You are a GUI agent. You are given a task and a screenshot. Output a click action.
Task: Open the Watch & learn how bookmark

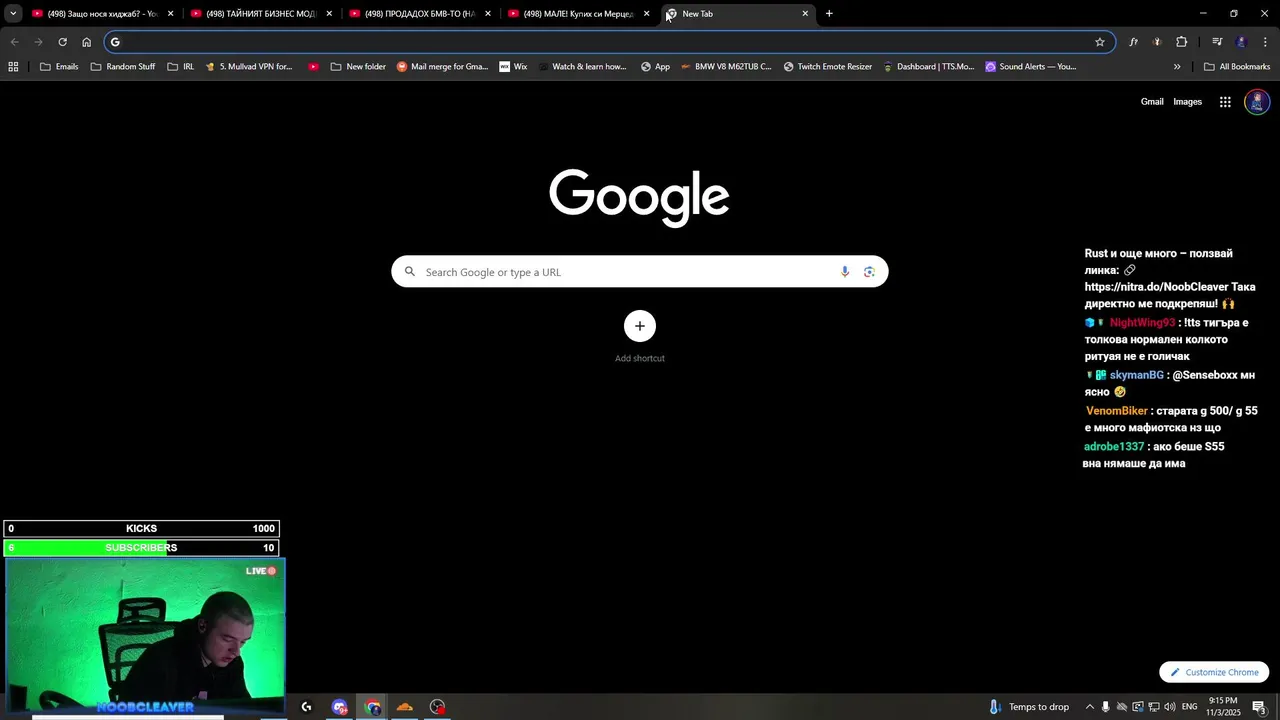point(581,67)
